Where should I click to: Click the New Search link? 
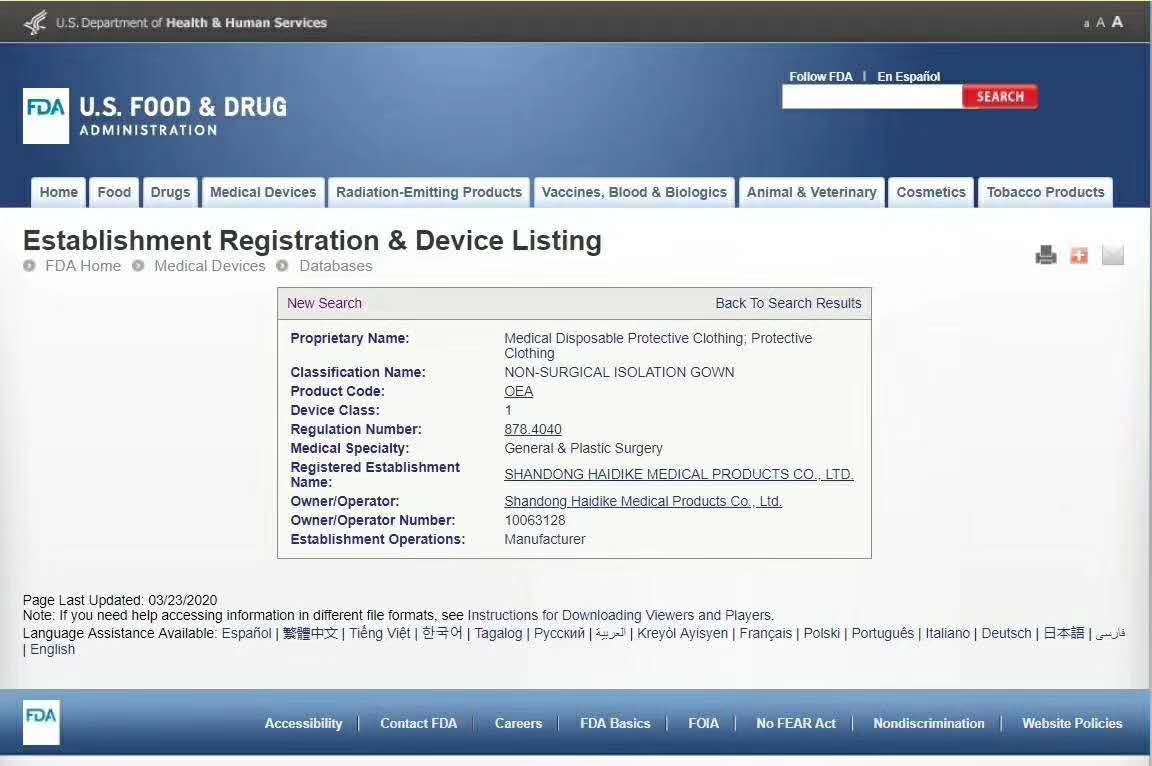[x=324, y=303]
